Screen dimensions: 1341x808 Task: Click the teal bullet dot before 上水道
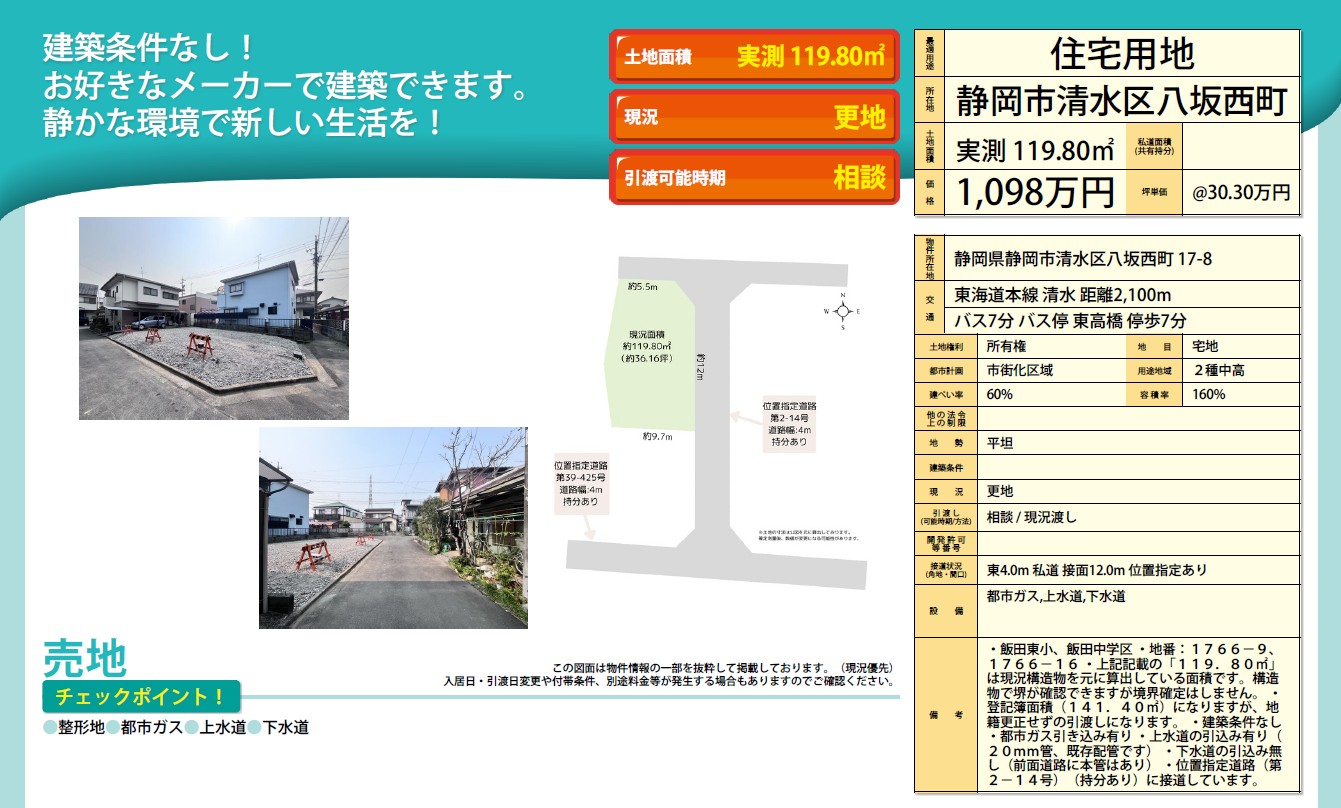click(x=191, y=728)
